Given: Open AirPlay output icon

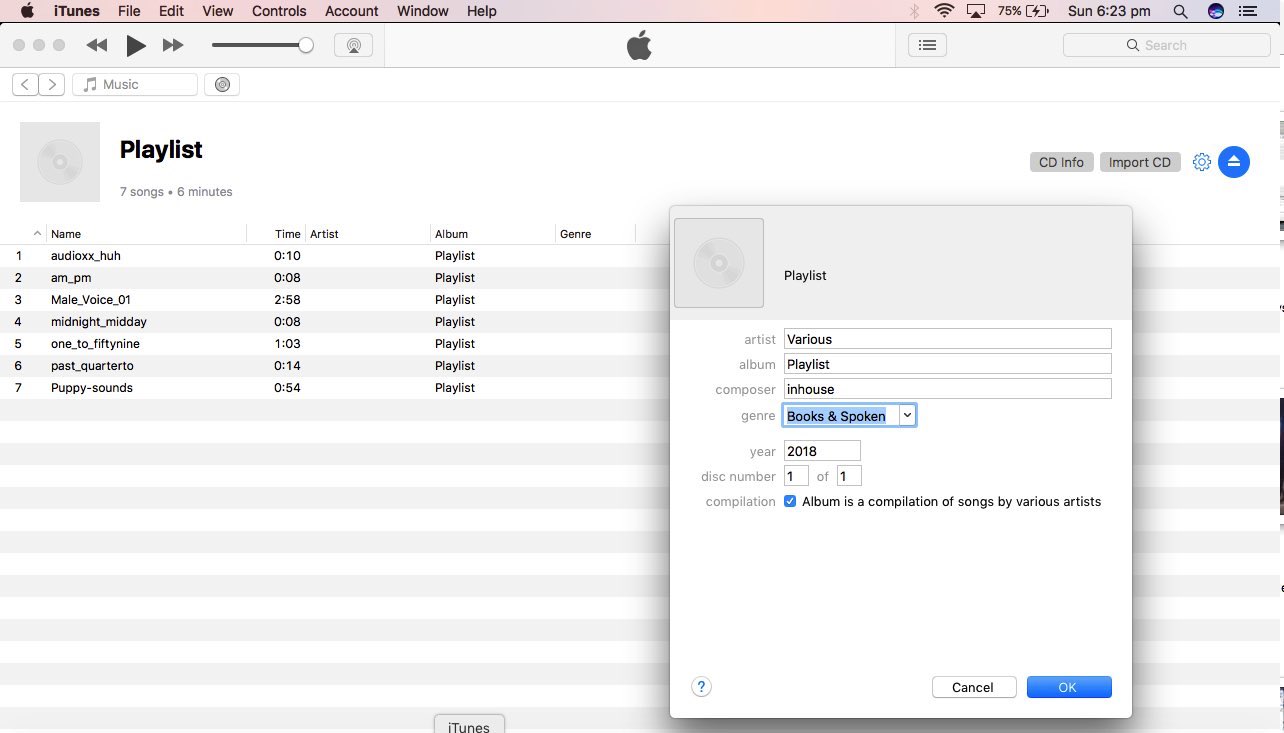Looking at the screenshot, I should [353, 45].
